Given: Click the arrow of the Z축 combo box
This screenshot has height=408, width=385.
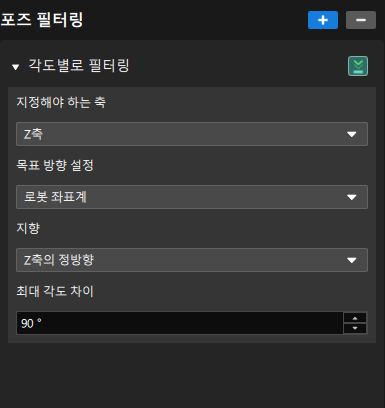Looking at the screenshot, I should pyautogui.click(x=351, y=134).
